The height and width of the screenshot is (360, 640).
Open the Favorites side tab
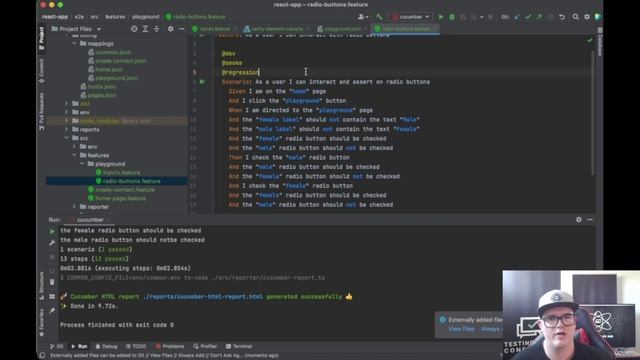point(41,322)
